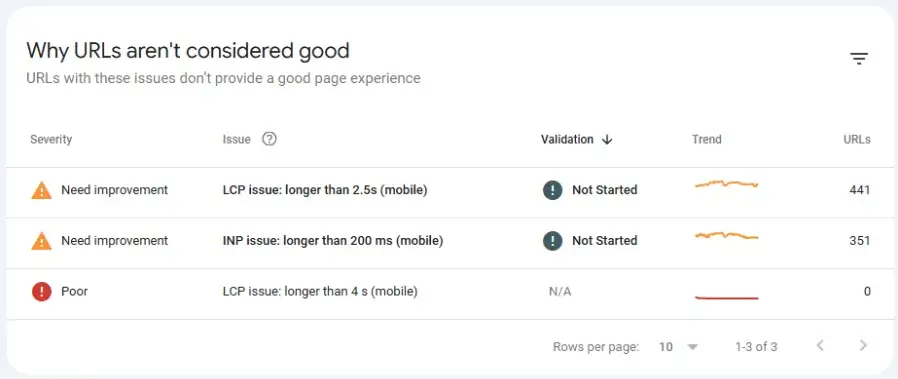Open the Rows per page dropdown
The image size is (898, 379).
[x=679, y=346]
